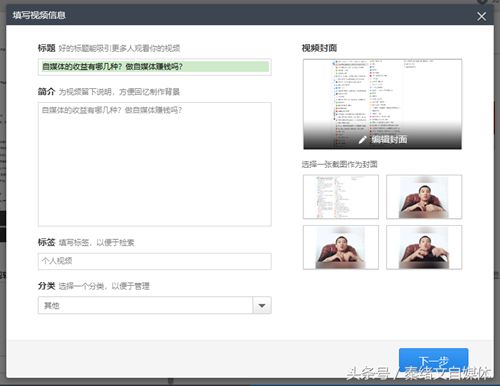Select the 标签 tags input field
The height and width of the screenshot is (386, 500).
pos(155,261)
